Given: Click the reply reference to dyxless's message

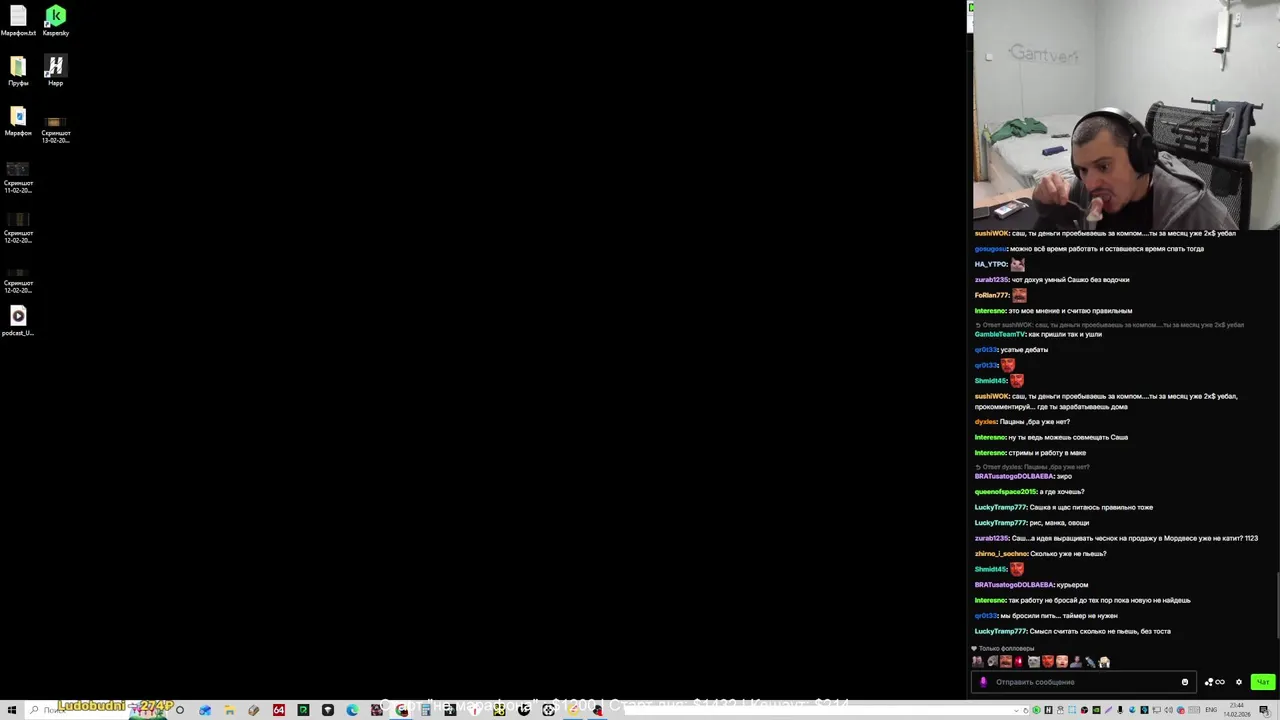Looking at the screenshot, I should (x=1033, y=467).
